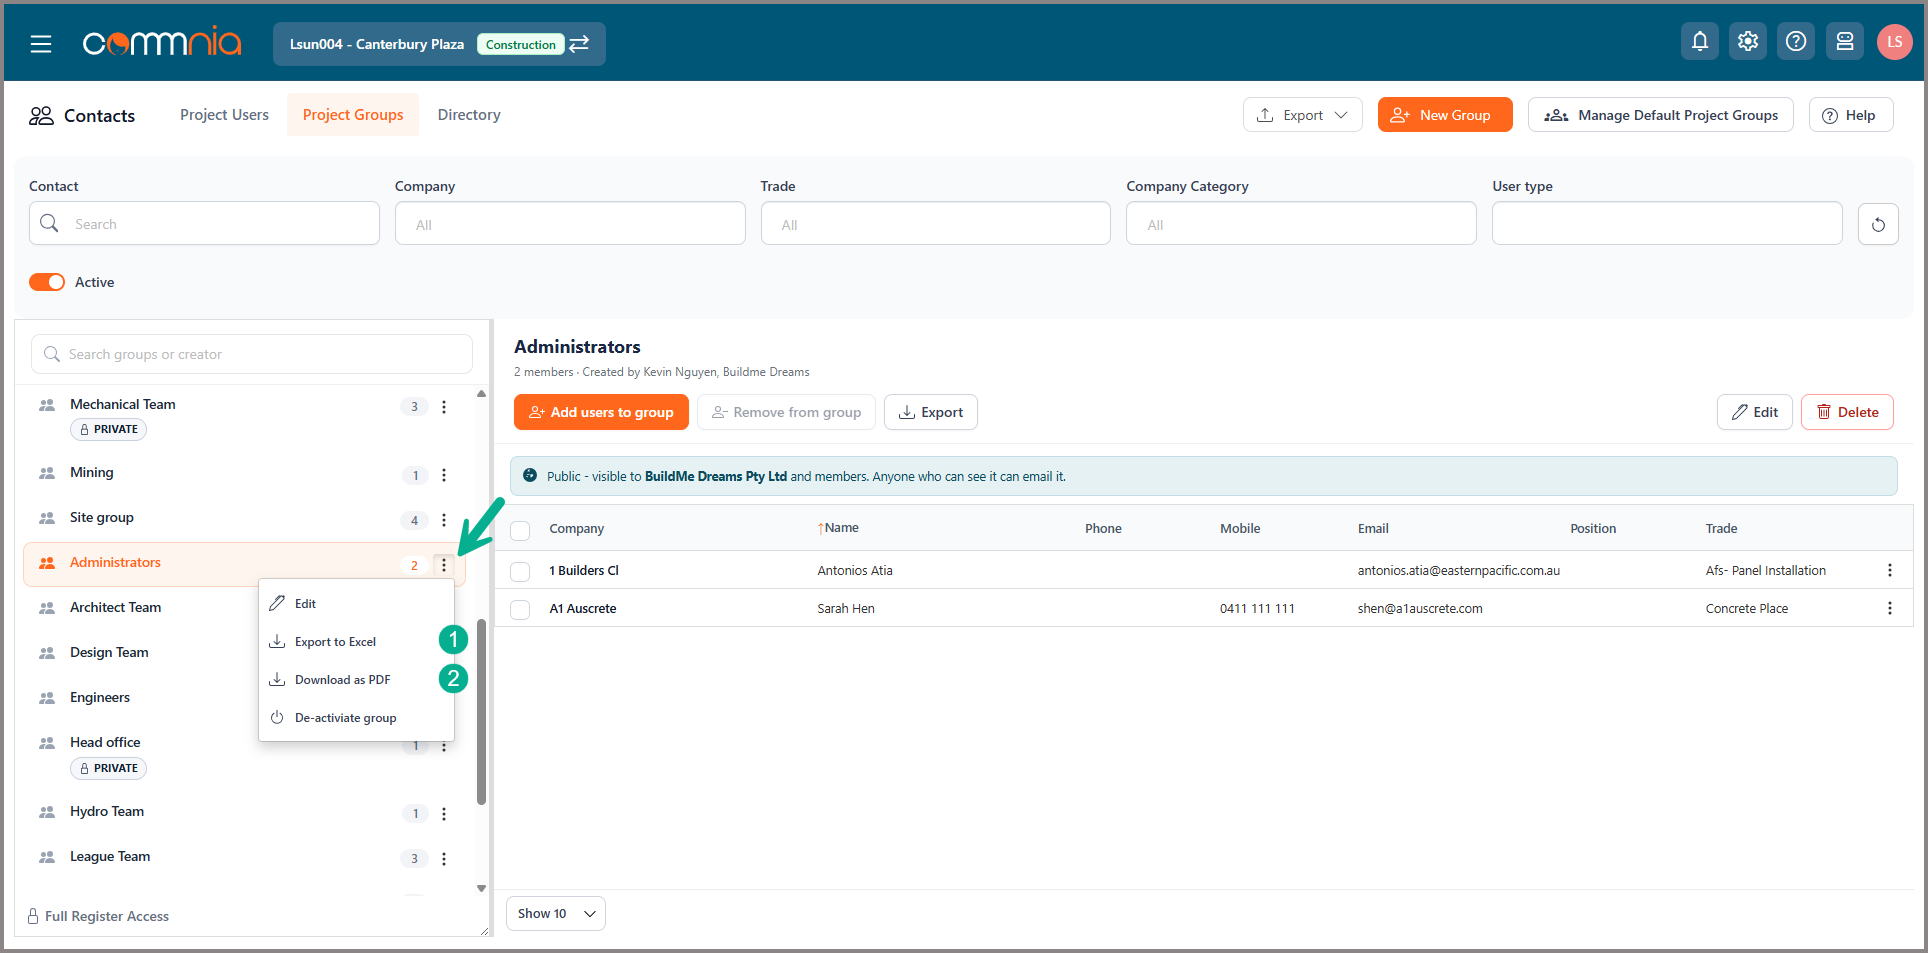Viewport: 1928px width, 953px height.
Task: Click the Help button
Action: 1851,115
